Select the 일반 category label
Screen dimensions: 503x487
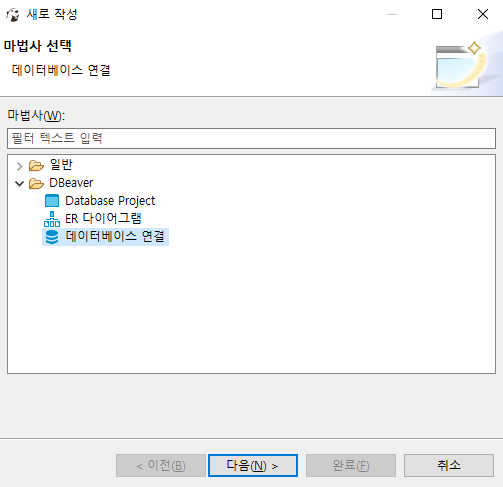(x=61, y=165)
